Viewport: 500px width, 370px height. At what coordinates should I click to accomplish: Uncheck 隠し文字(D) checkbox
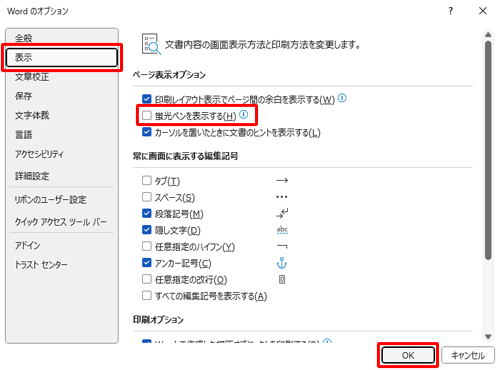click(x=147, y=230)
